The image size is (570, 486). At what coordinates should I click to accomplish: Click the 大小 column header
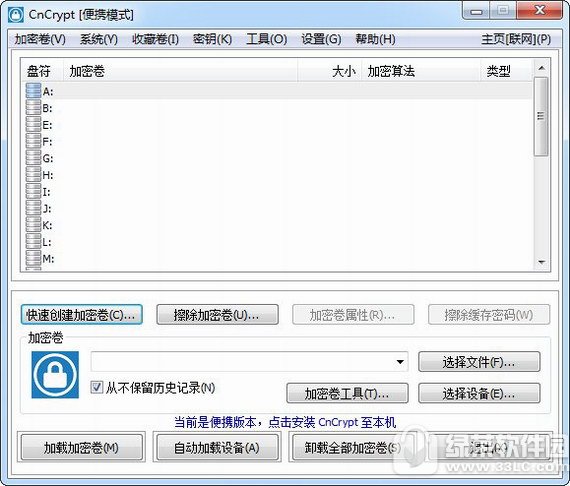330,71
